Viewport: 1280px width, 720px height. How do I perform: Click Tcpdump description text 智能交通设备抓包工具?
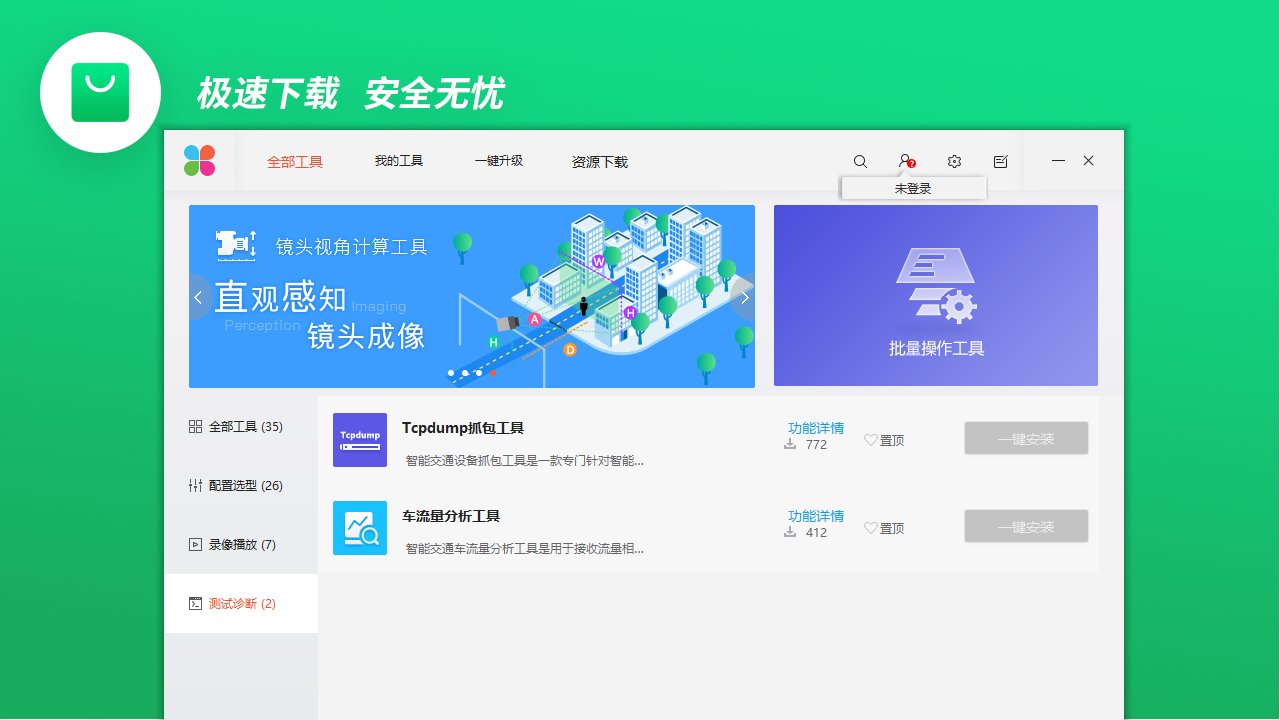(x=525, y=461)
